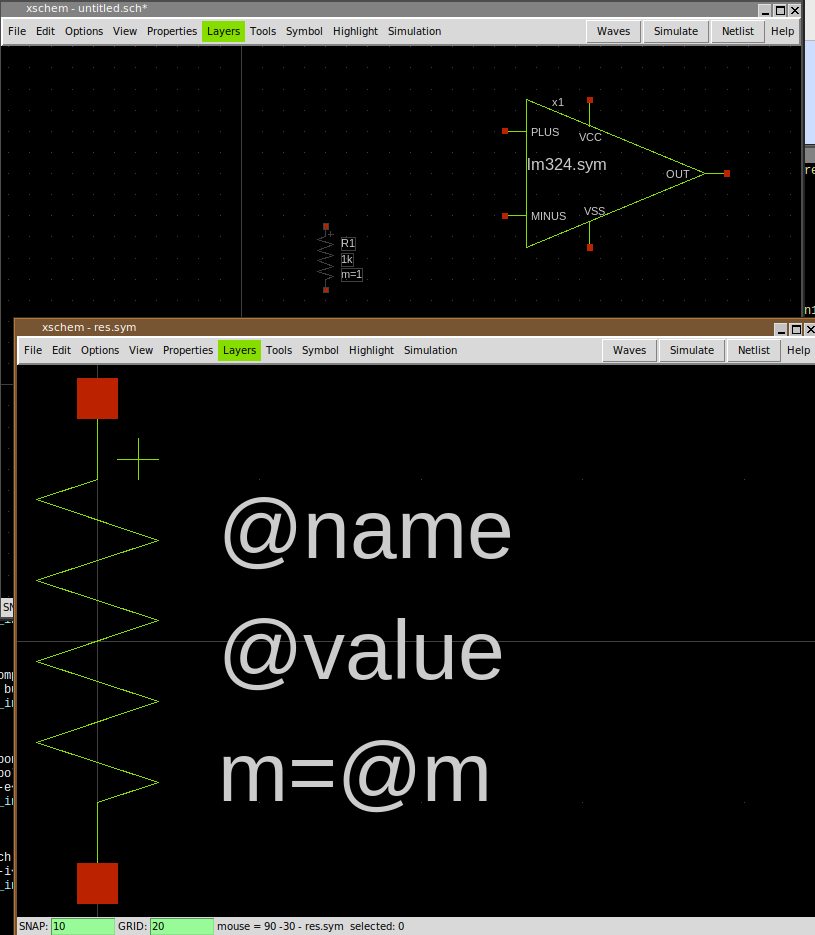Click the SNAP value input field
The width and height of the screenshot is (815, 935).
(83, 926)
